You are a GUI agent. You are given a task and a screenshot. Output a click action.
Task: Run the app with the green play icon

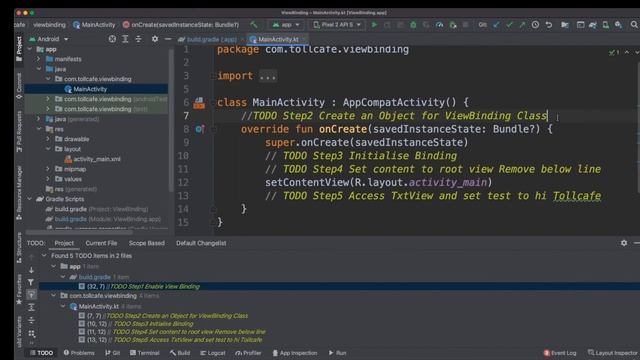[374, 25]
